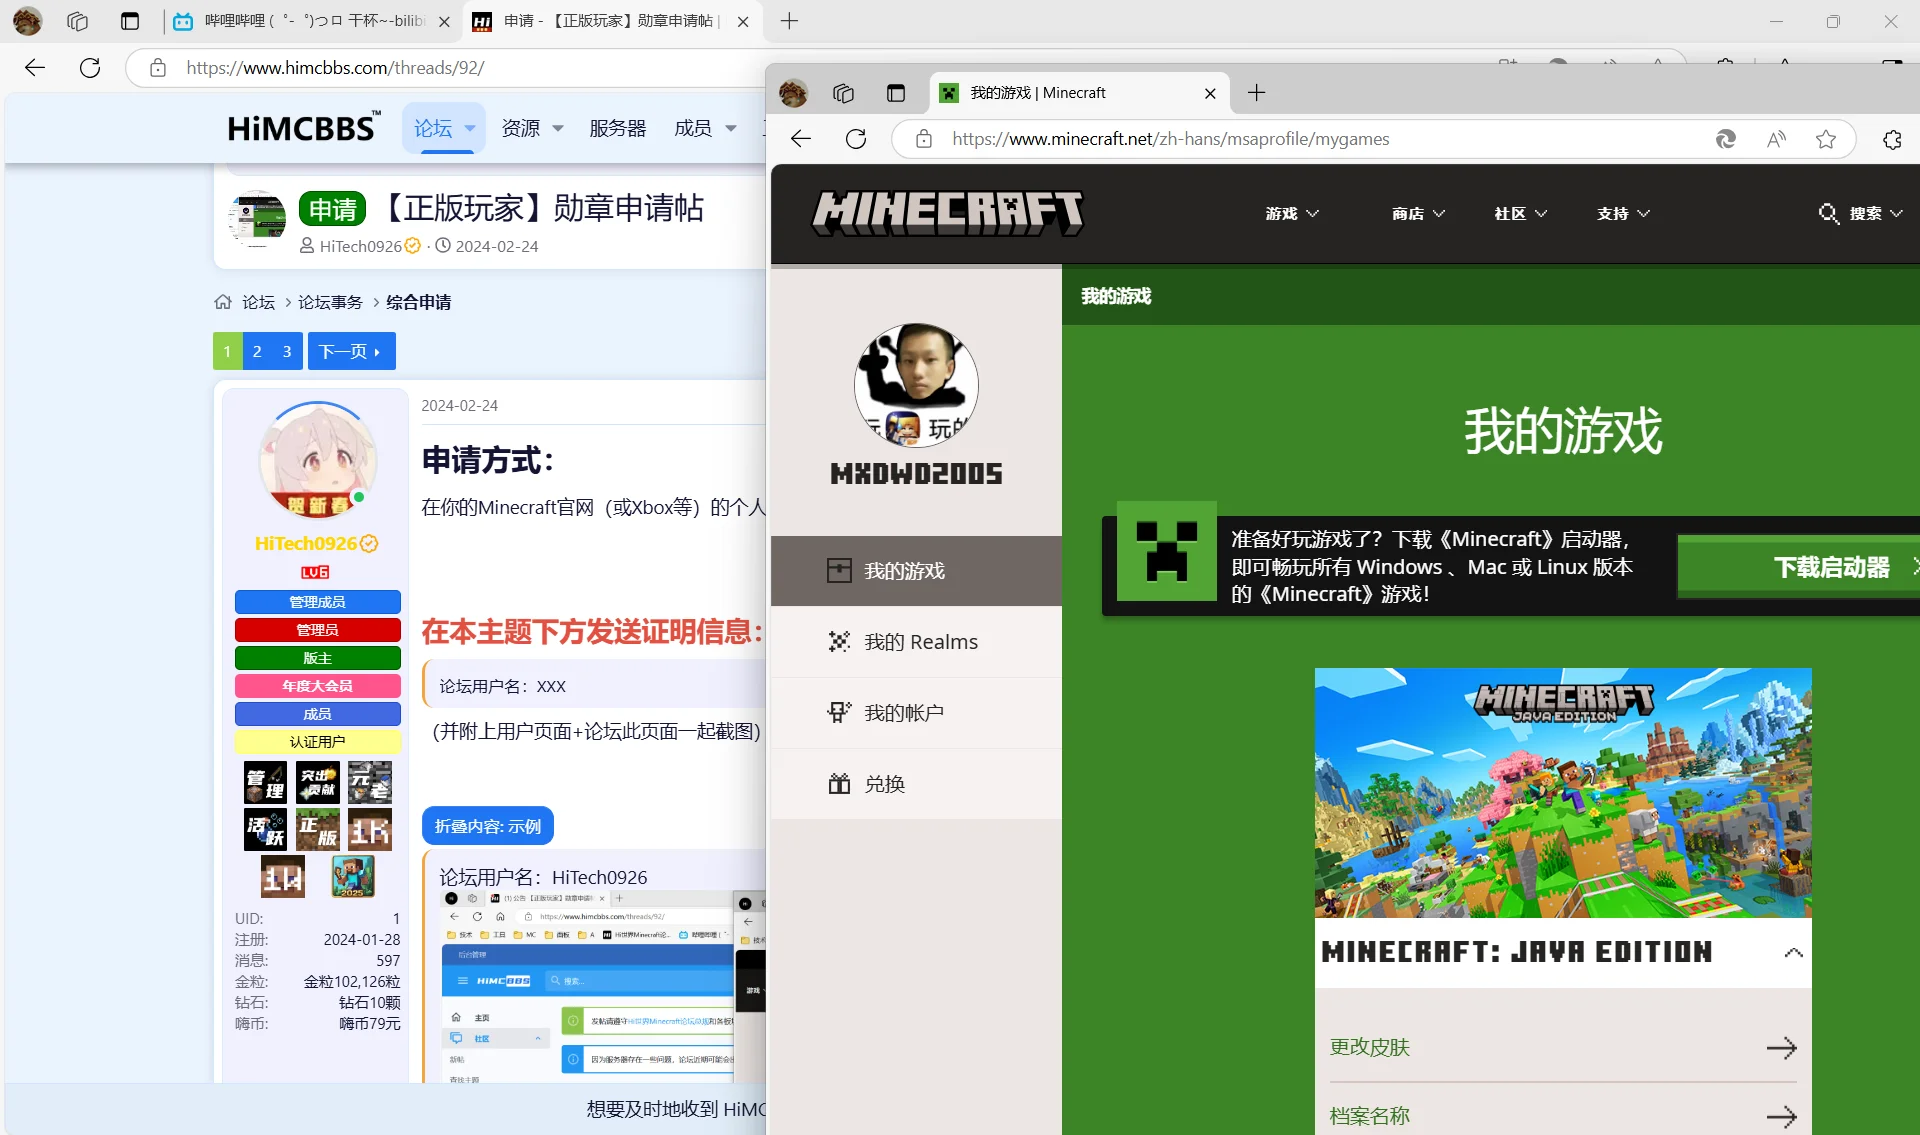The height and width of the screenshot is (1135, 1920).
Task: Open 我的帐户 sidebar item
Action: [x=903, y=713]
